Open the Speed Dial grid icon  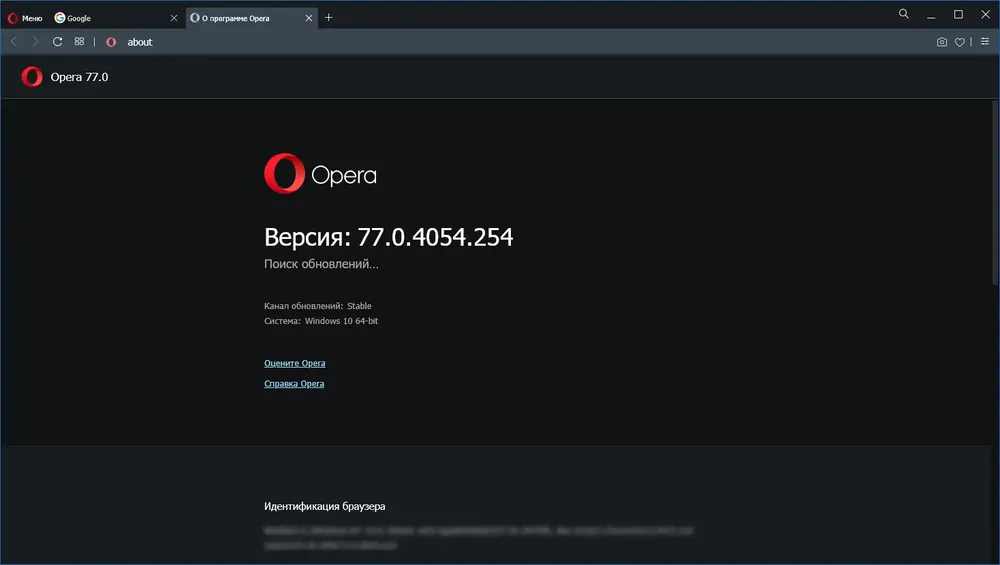(x=79, y=41)
